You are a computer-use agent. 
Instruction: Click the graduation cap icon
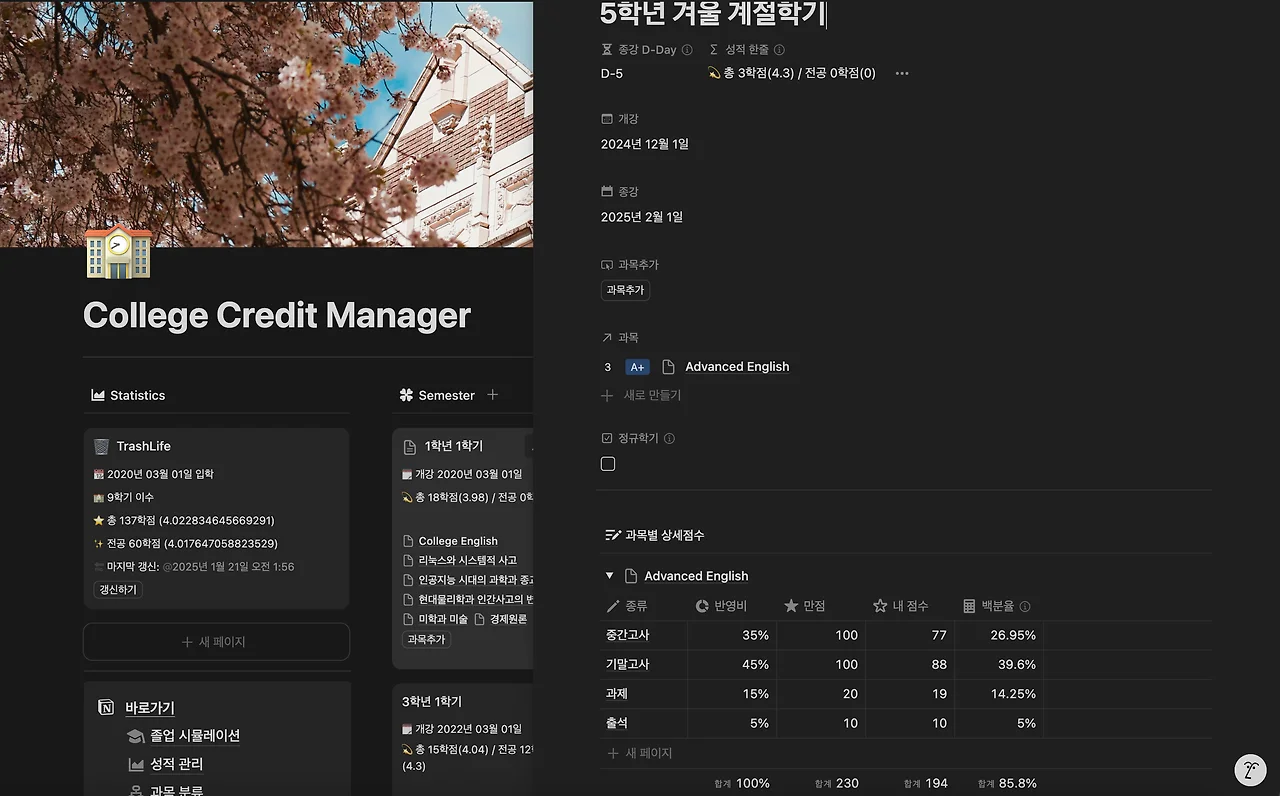click(x=136, y=736)
